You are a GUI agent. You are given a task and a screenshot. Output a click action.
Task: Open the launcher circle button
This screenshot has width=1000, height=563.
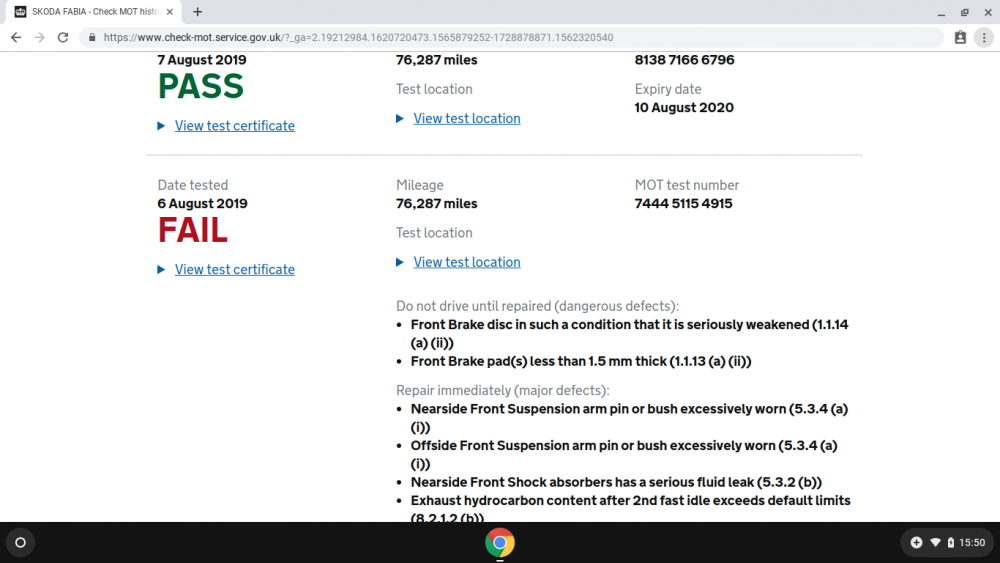[20, 543]
